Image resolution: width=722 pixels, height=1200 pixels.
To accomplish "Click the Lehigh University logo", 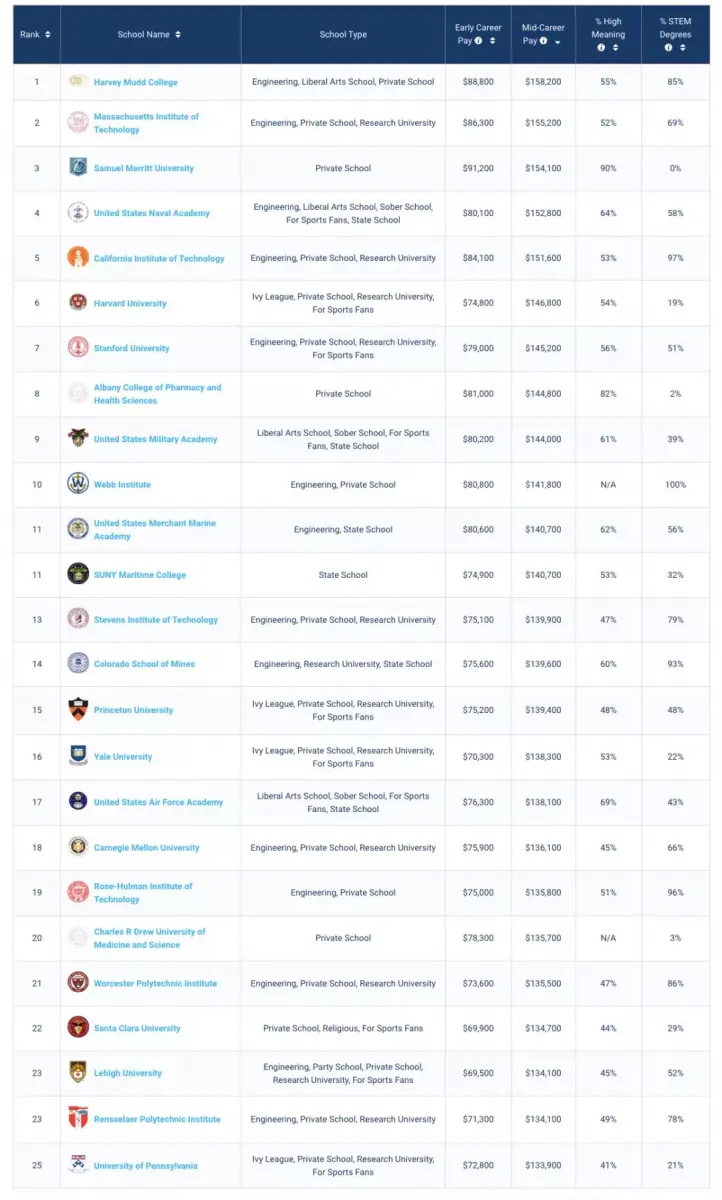I will point(78,1072).
